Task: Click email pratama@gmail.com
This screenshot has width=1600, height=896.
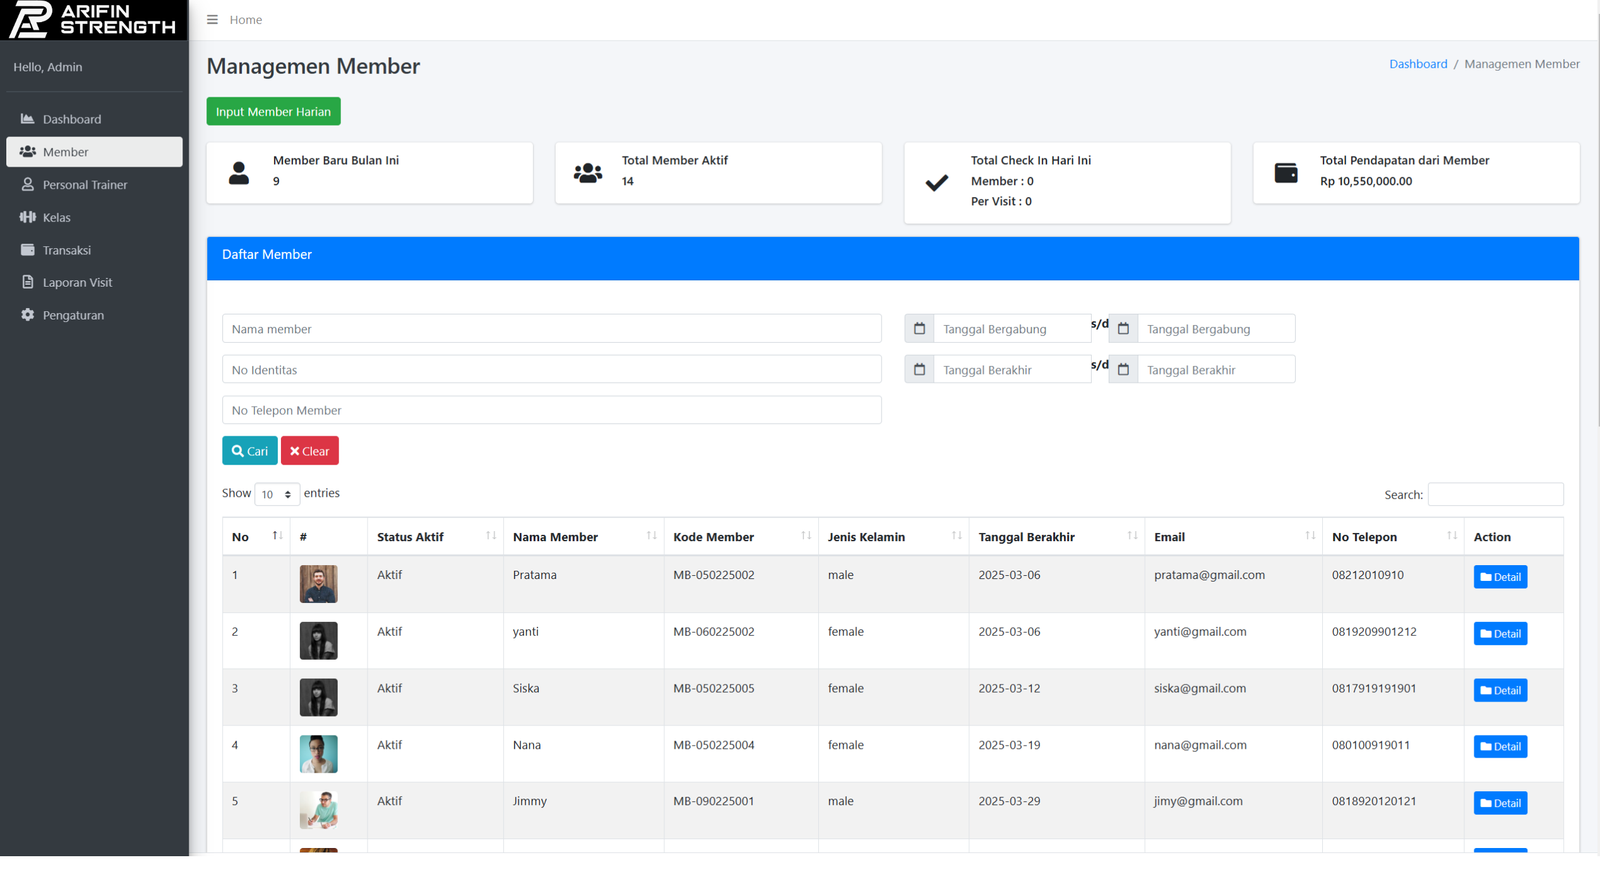Action: (x=1209, y=575)
